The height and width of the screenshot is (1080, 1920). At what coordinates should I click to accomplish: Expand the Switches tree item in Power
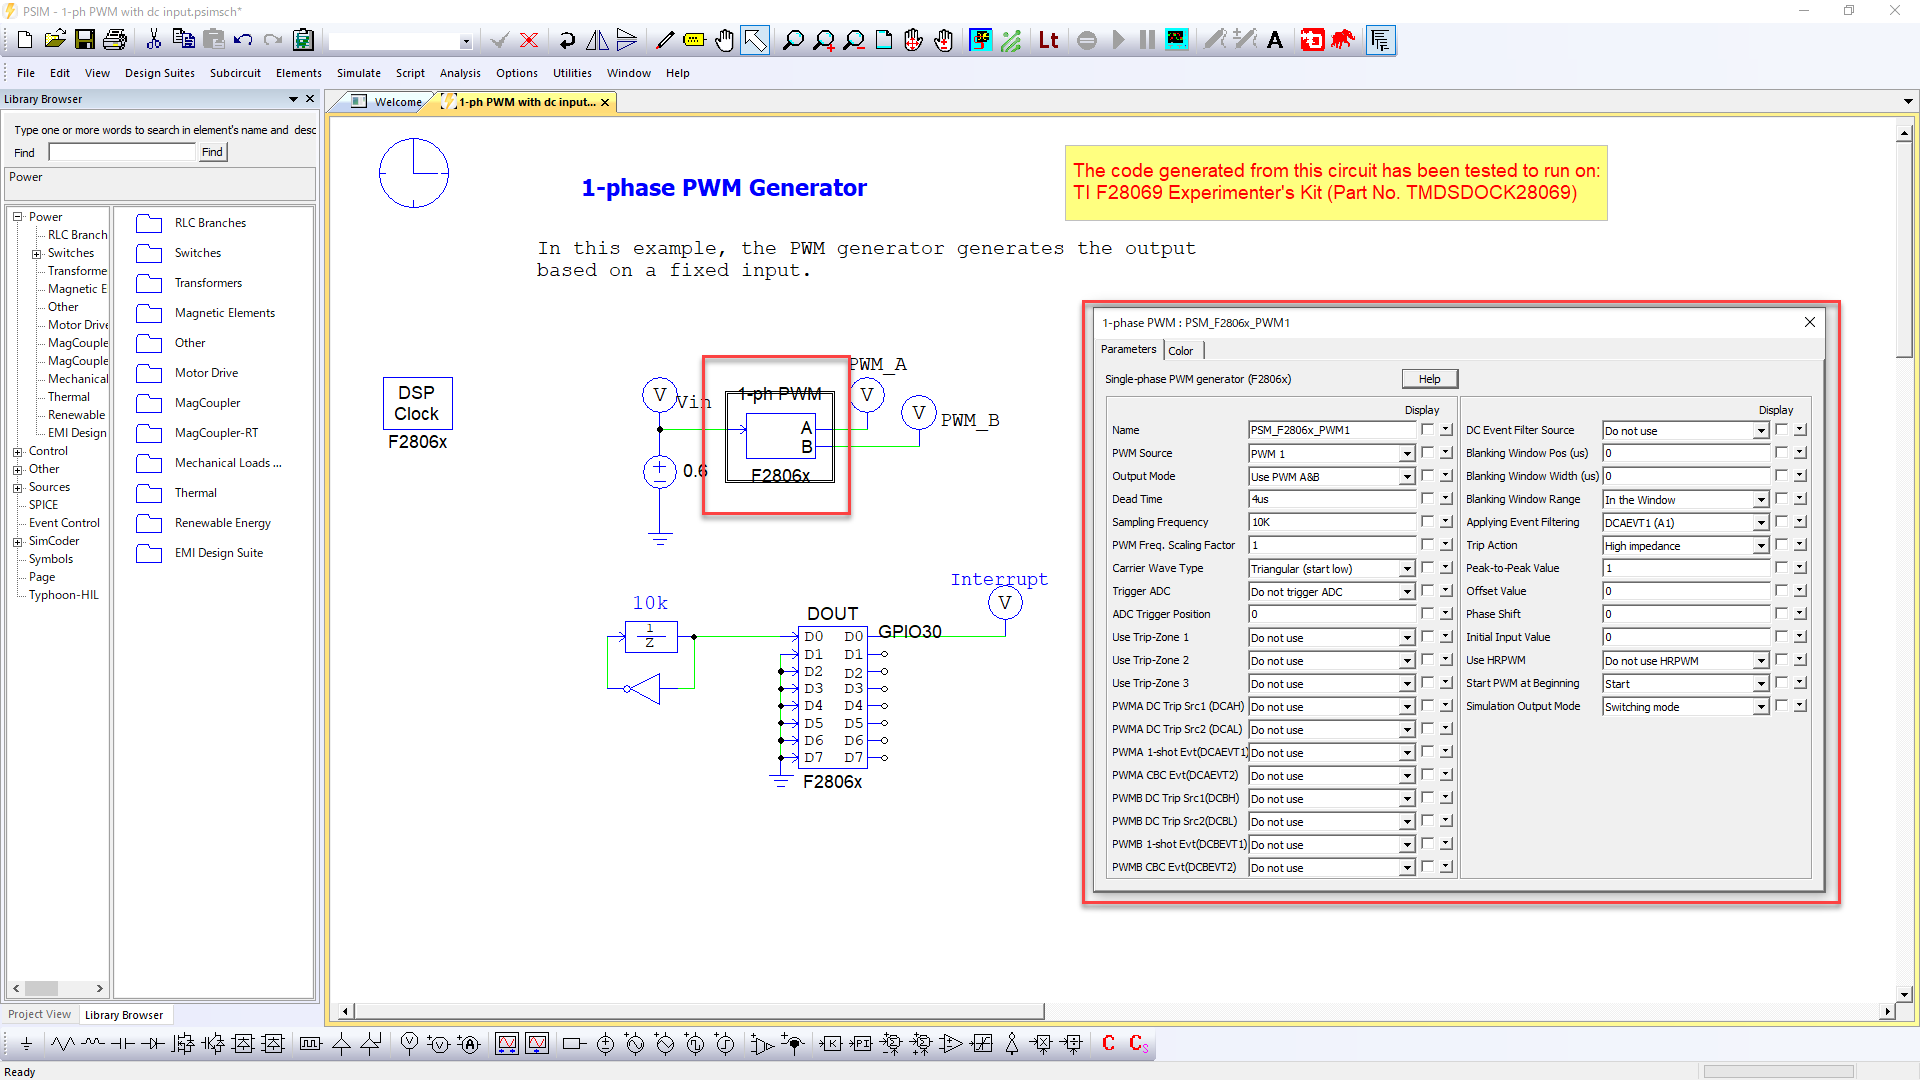[x=36, y=252]
